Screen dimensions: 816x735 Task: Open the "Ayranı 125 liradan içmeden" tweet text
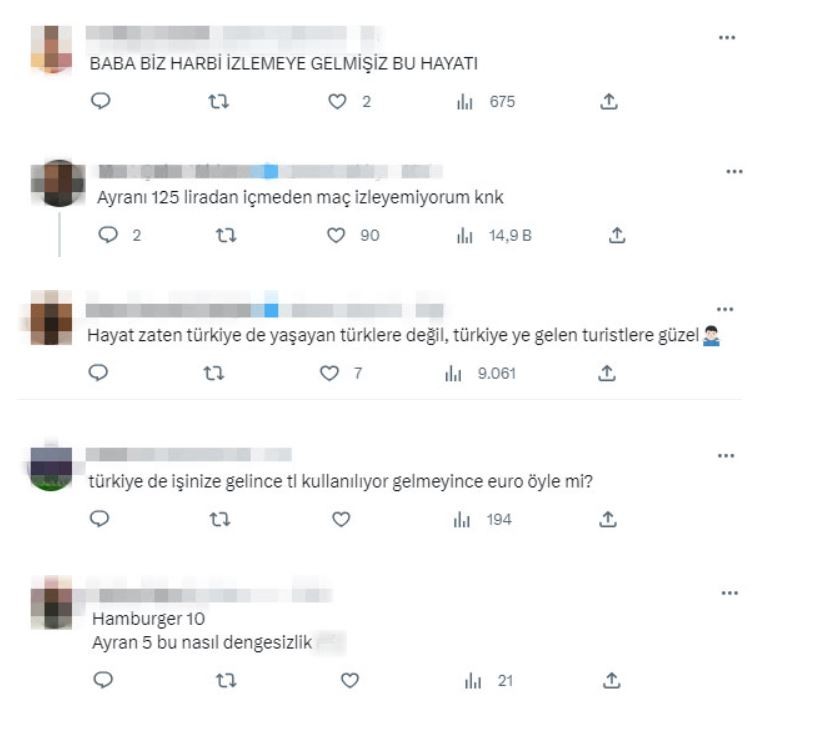point(300,197)
